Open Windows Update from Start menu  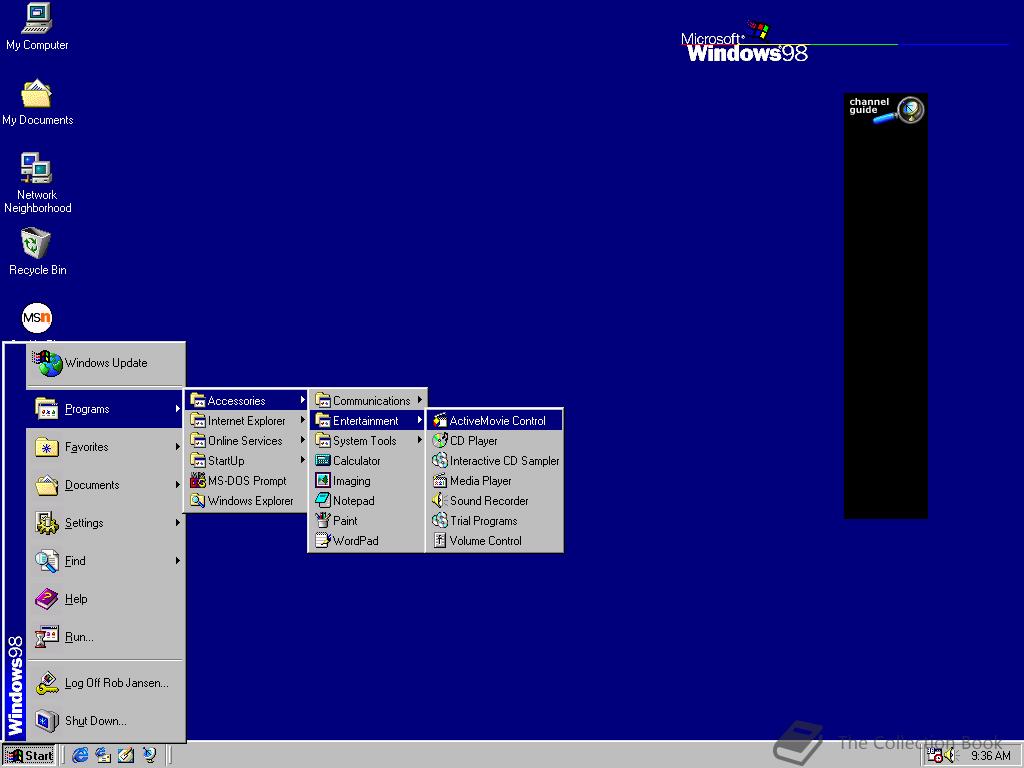(106, 363)
